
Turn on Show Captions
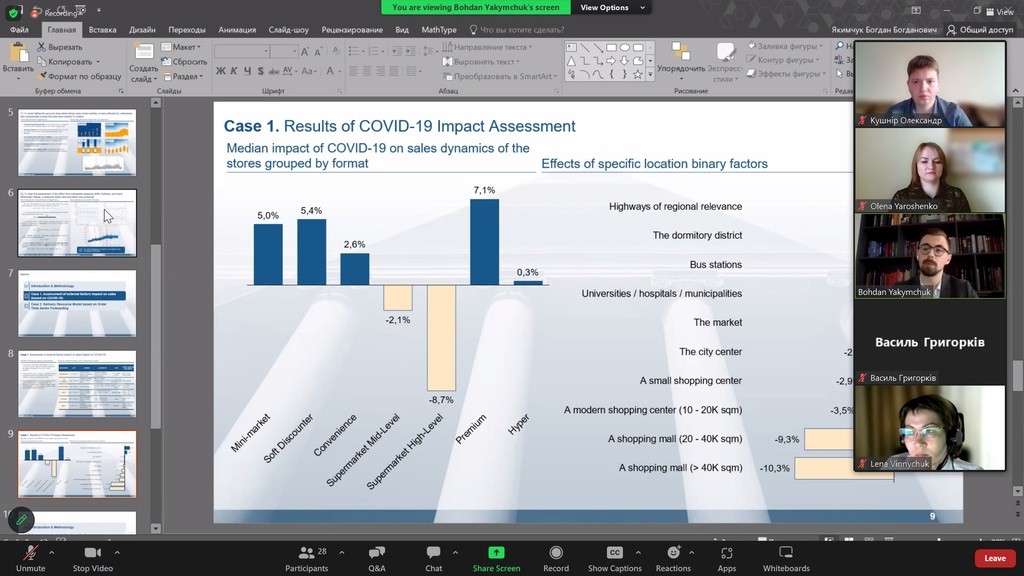[614, 553]
